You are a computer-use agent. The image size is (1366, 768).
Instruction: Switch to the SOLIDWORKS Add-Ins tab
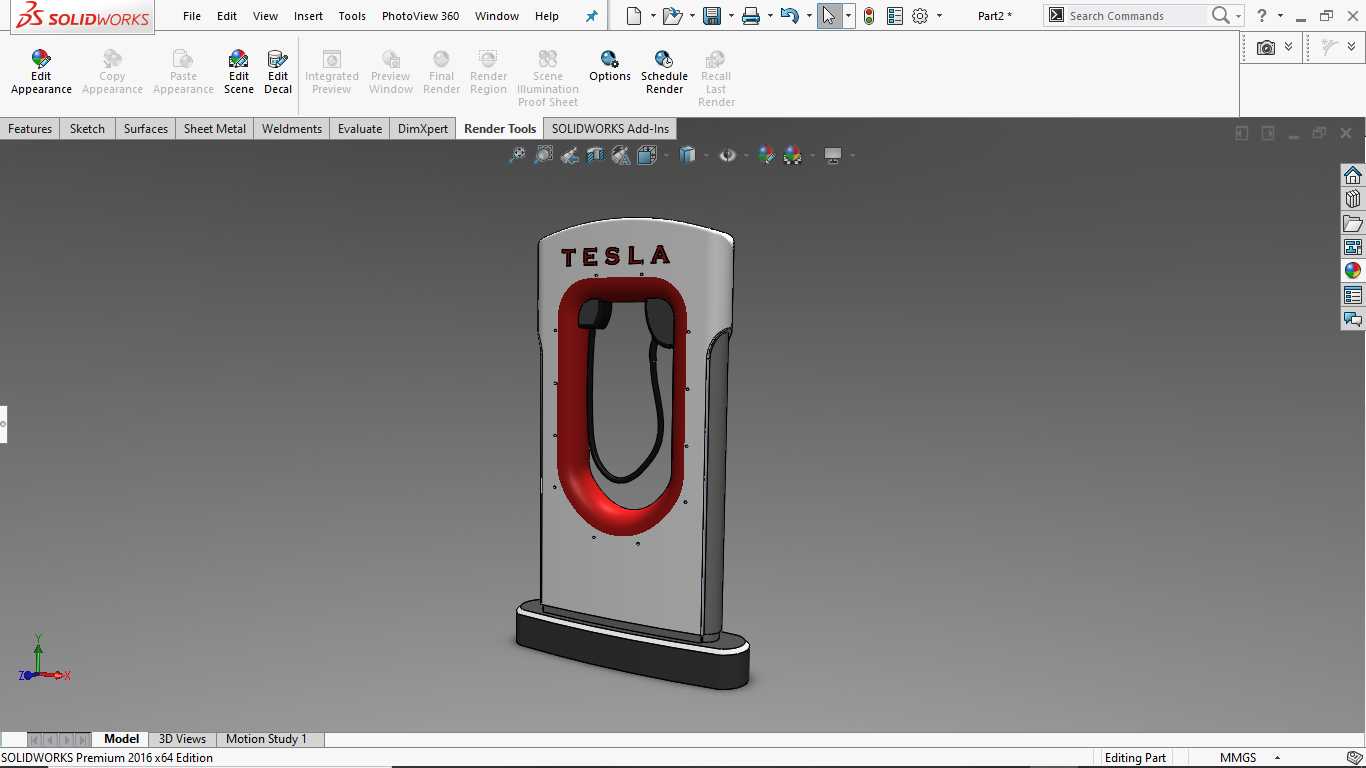tap(610, 128)
